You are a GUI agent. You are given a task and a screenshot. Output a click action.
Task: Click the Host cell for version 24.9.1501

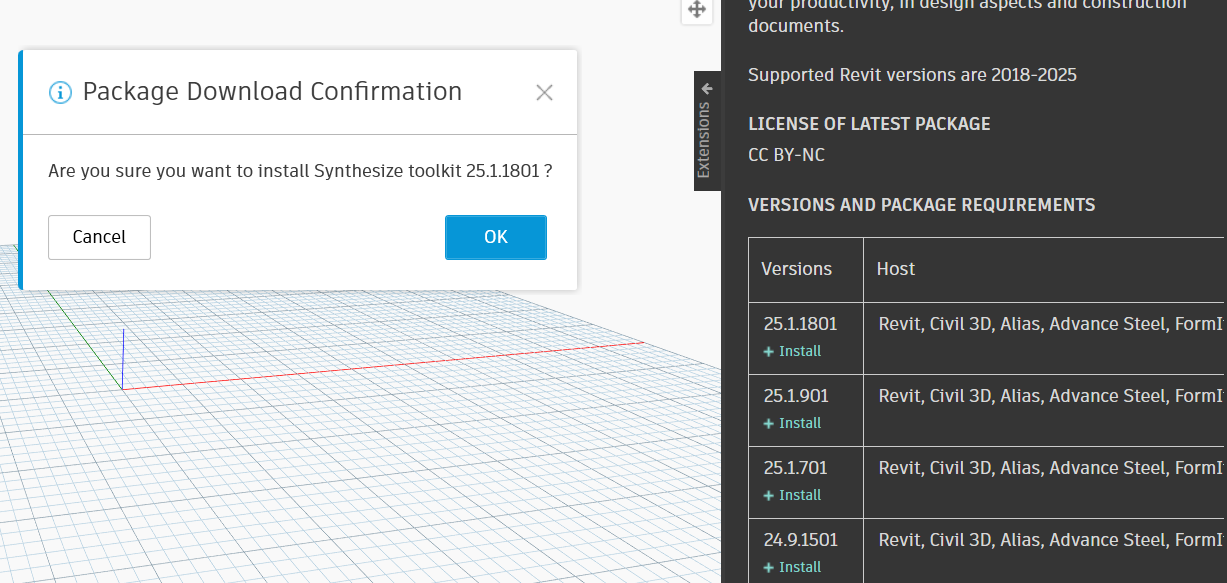pos(1045,550)
